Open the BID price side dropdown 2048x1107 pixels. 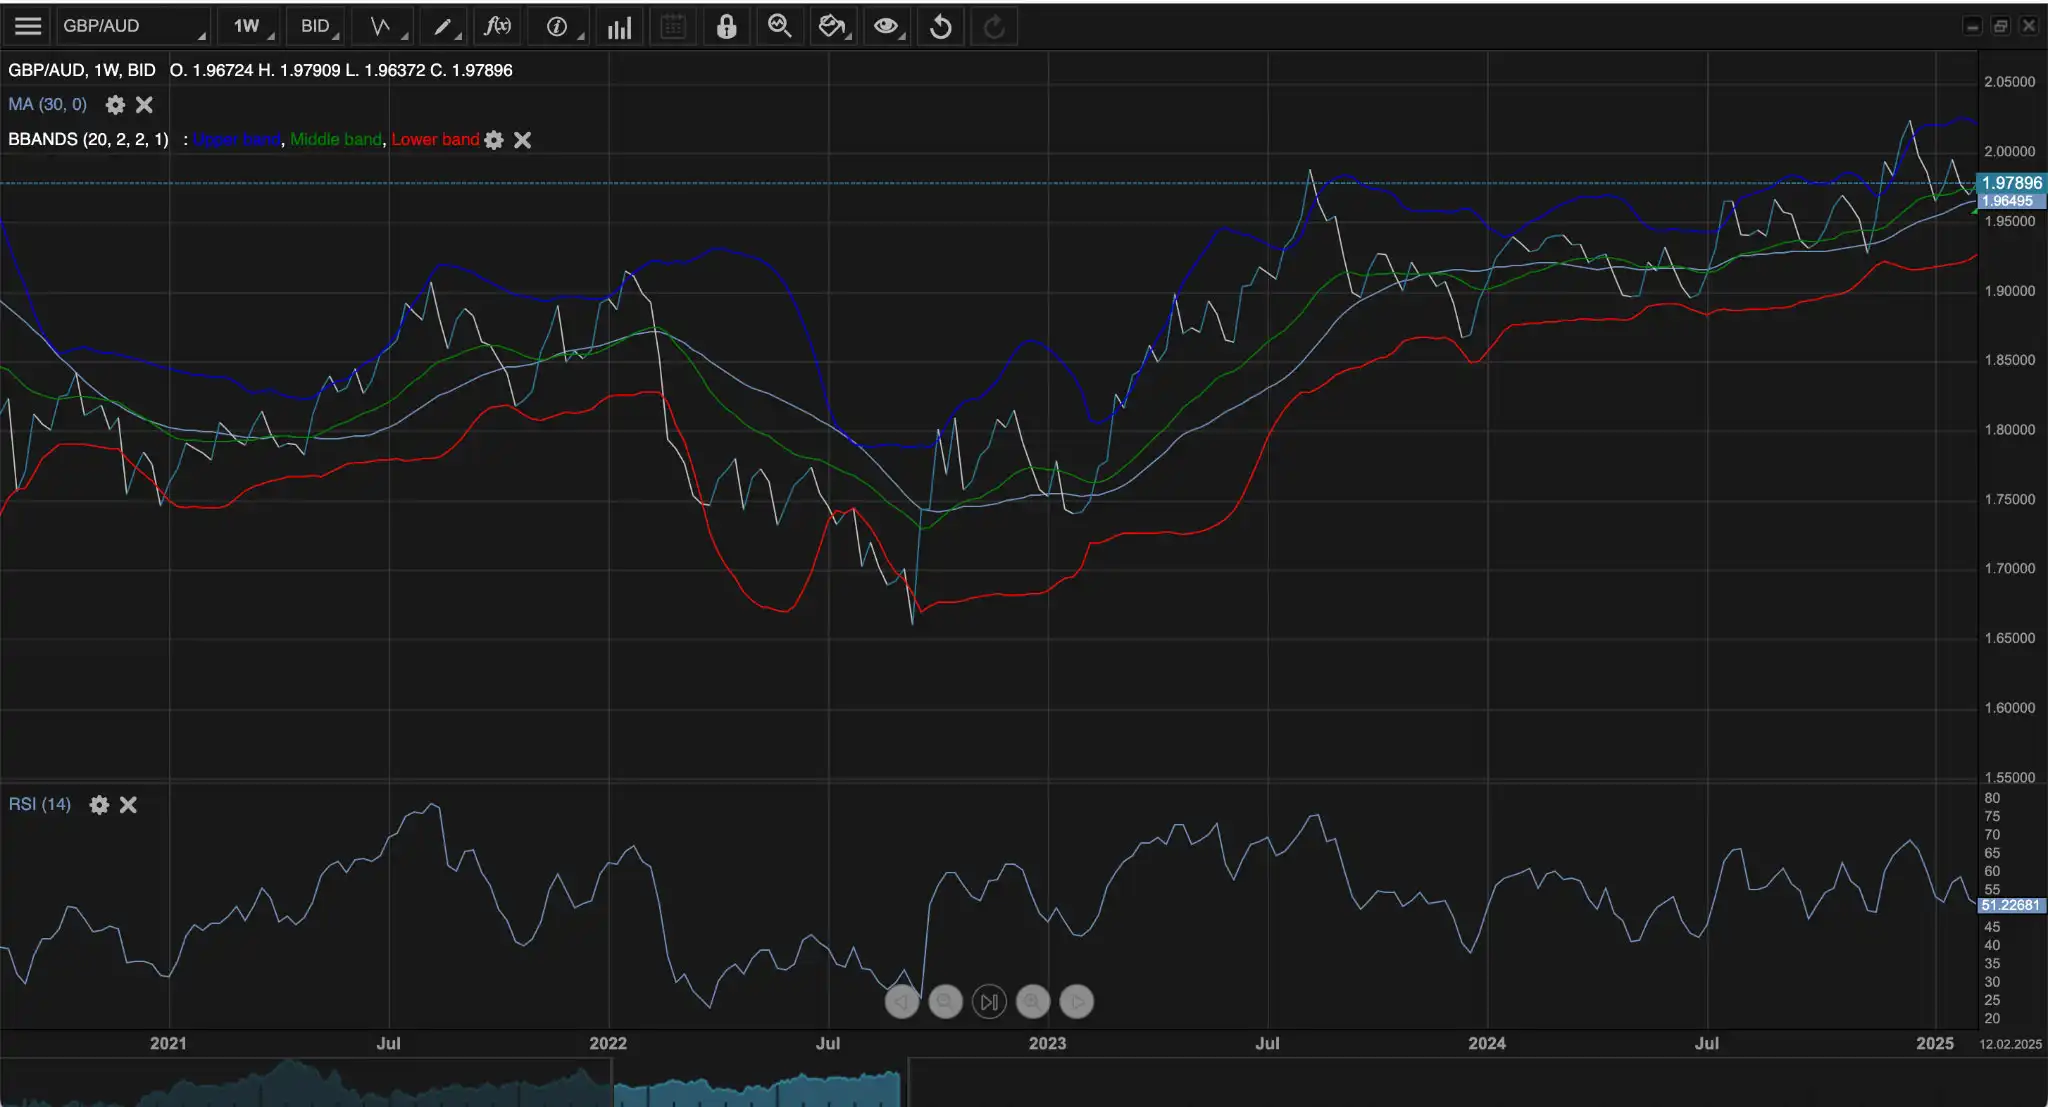point(318,26)
